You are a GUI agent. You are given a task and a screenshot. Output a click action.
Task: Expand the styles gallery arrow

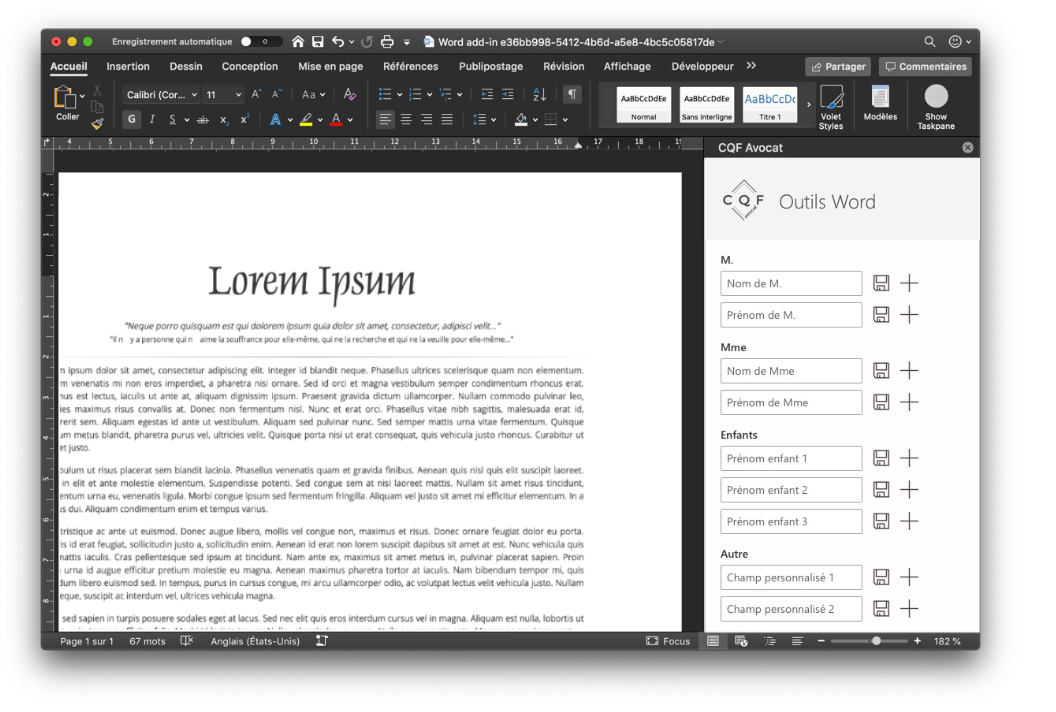[809, 104]
